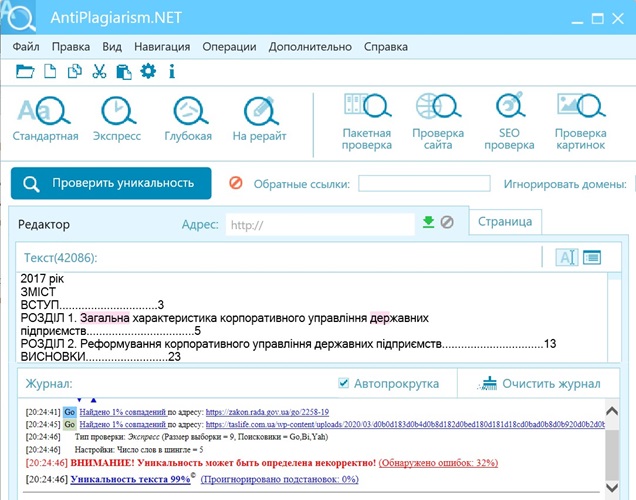Screen dimensions: 636x500
Task: Launch the Глубокая deep check
Action: tap(188, 119)
